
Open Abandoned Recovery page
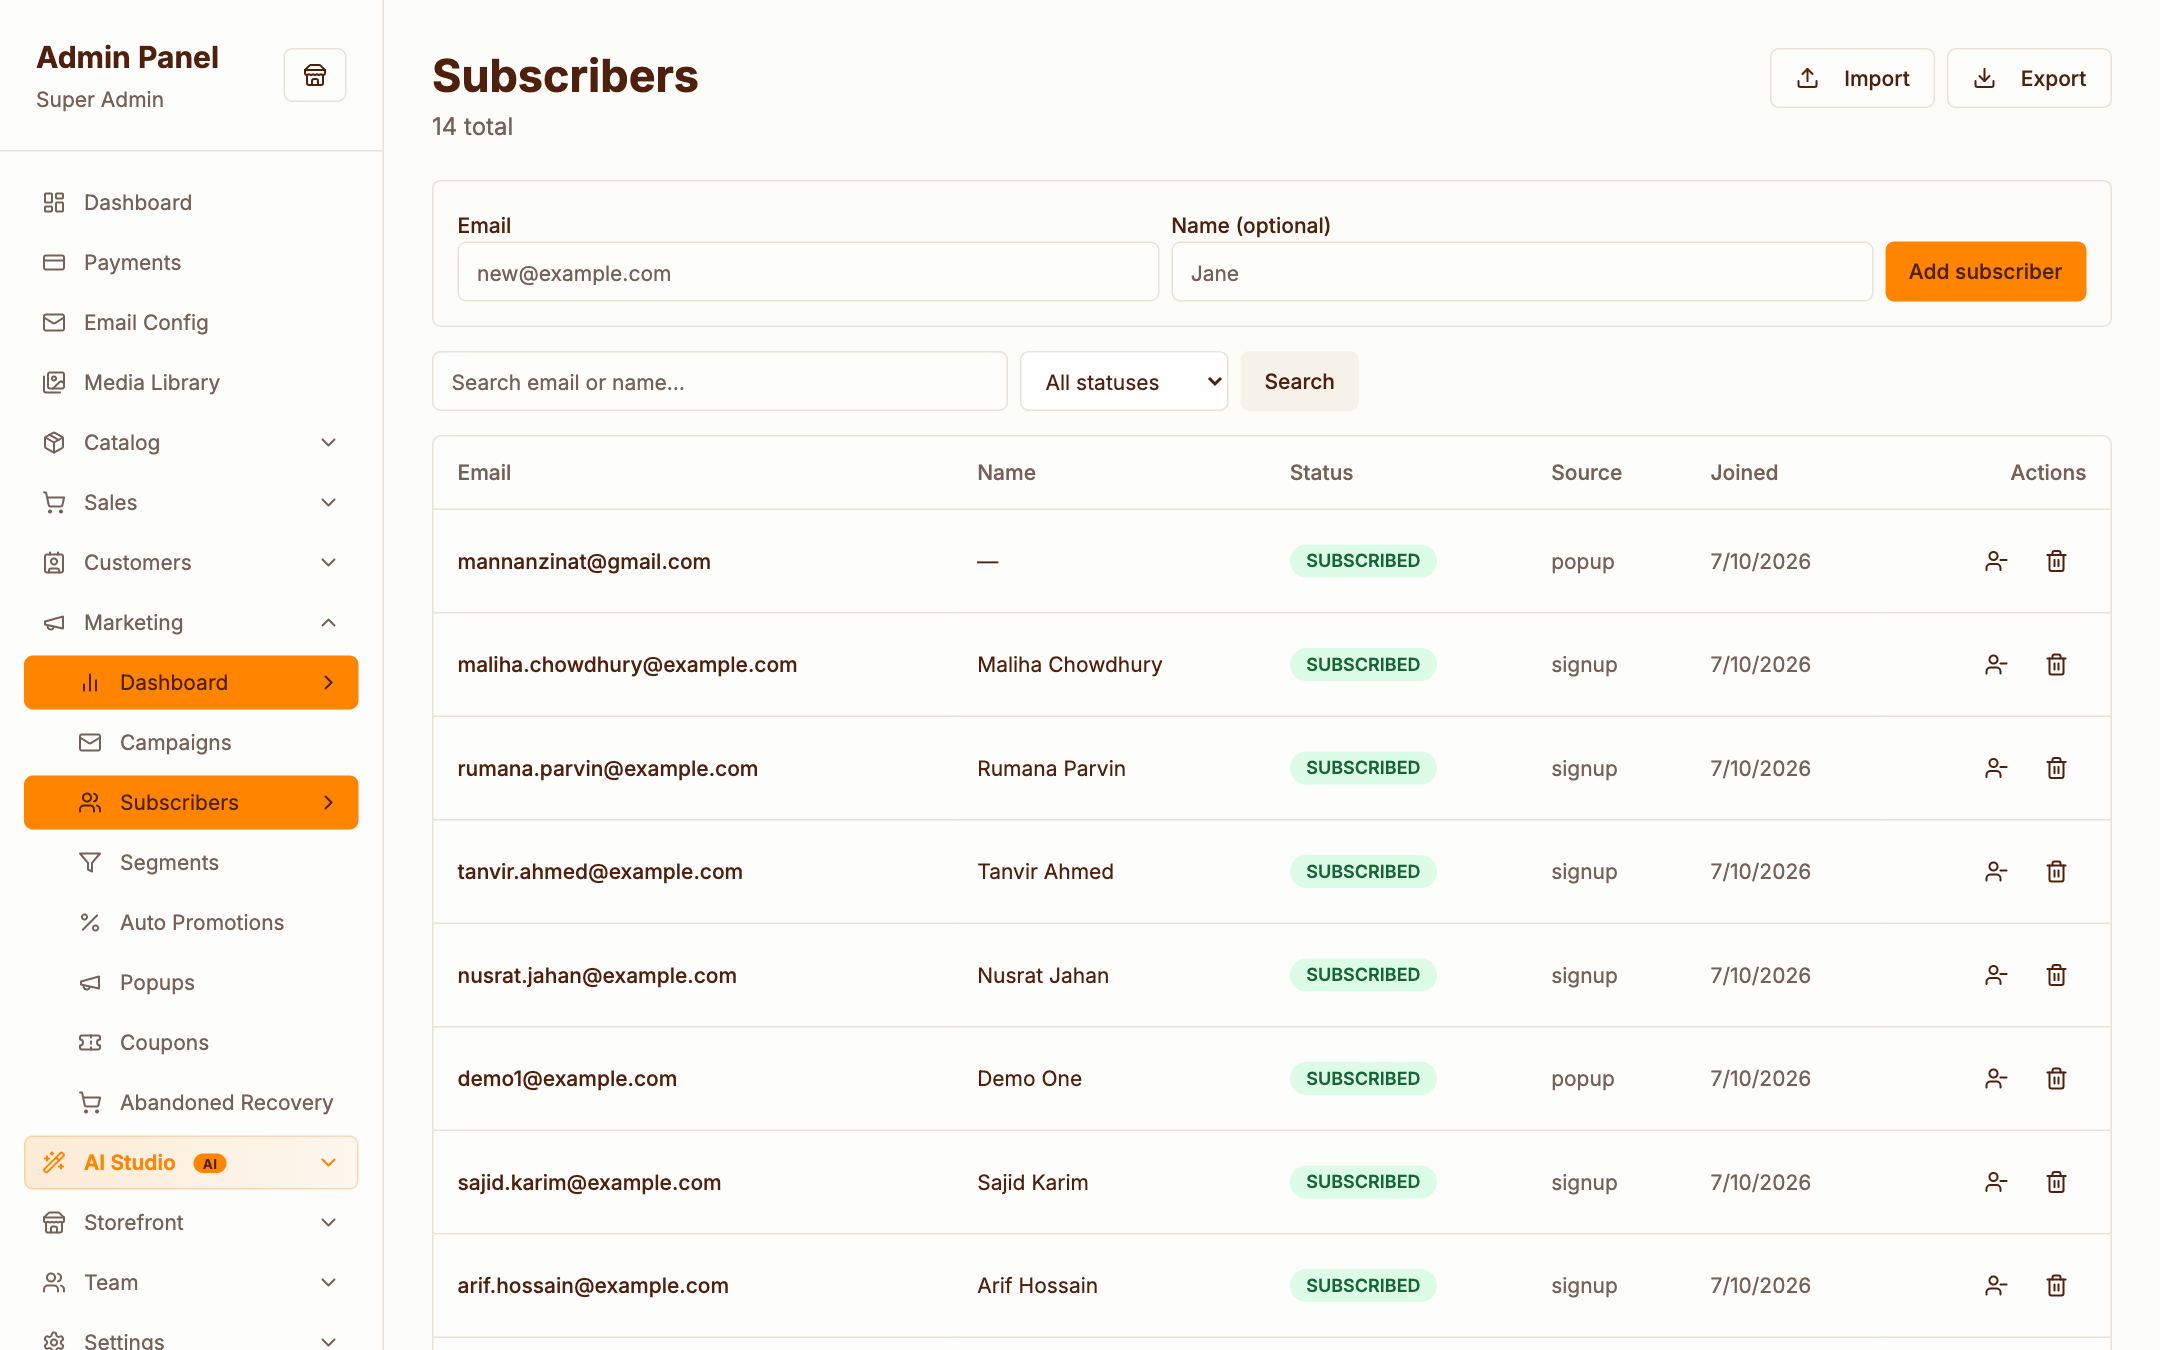tap(191, 1102)
